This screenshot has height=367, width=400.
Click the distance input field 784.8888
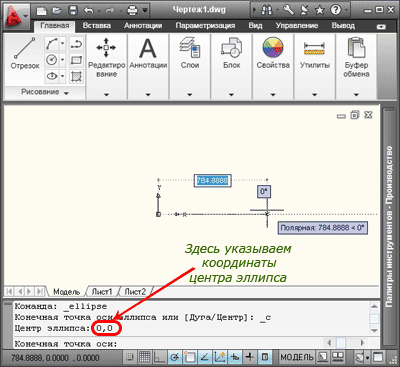212,181
